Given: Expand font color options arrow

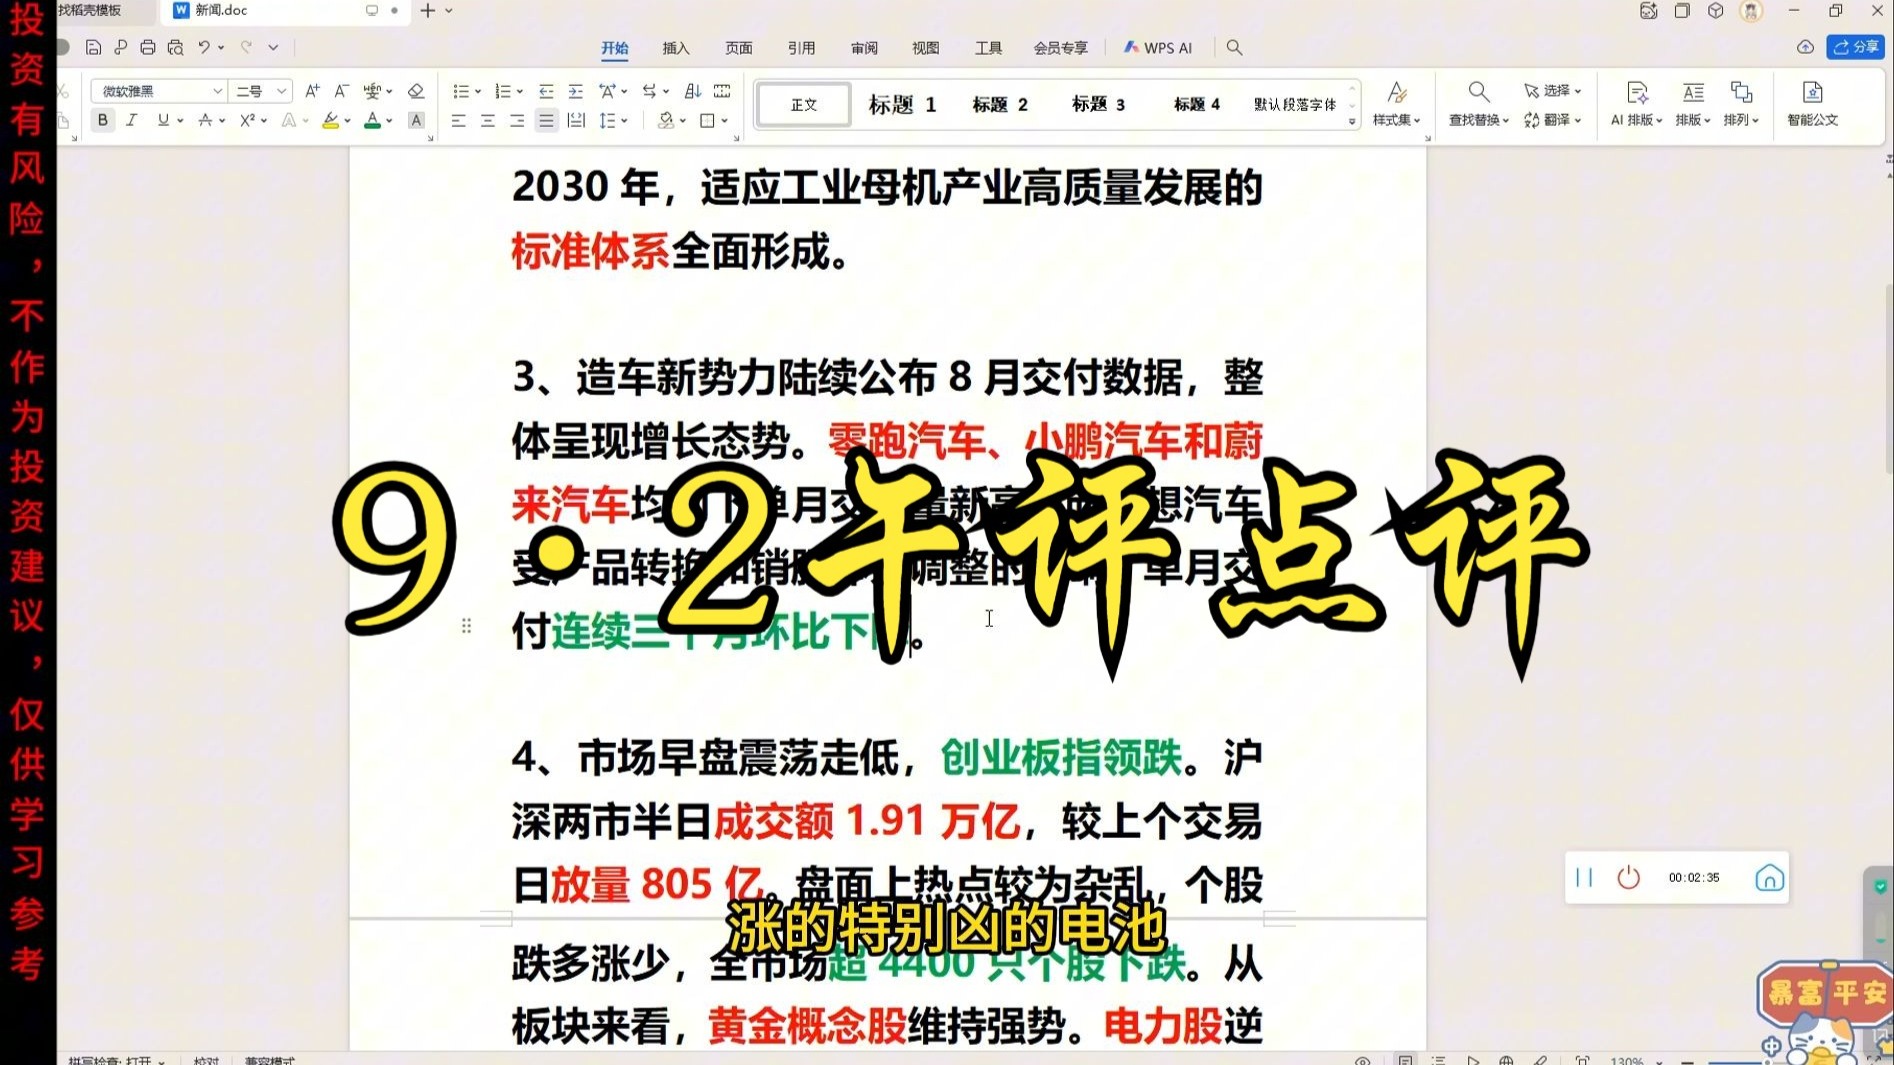Looking at the screenshot, I should [389, 120].
